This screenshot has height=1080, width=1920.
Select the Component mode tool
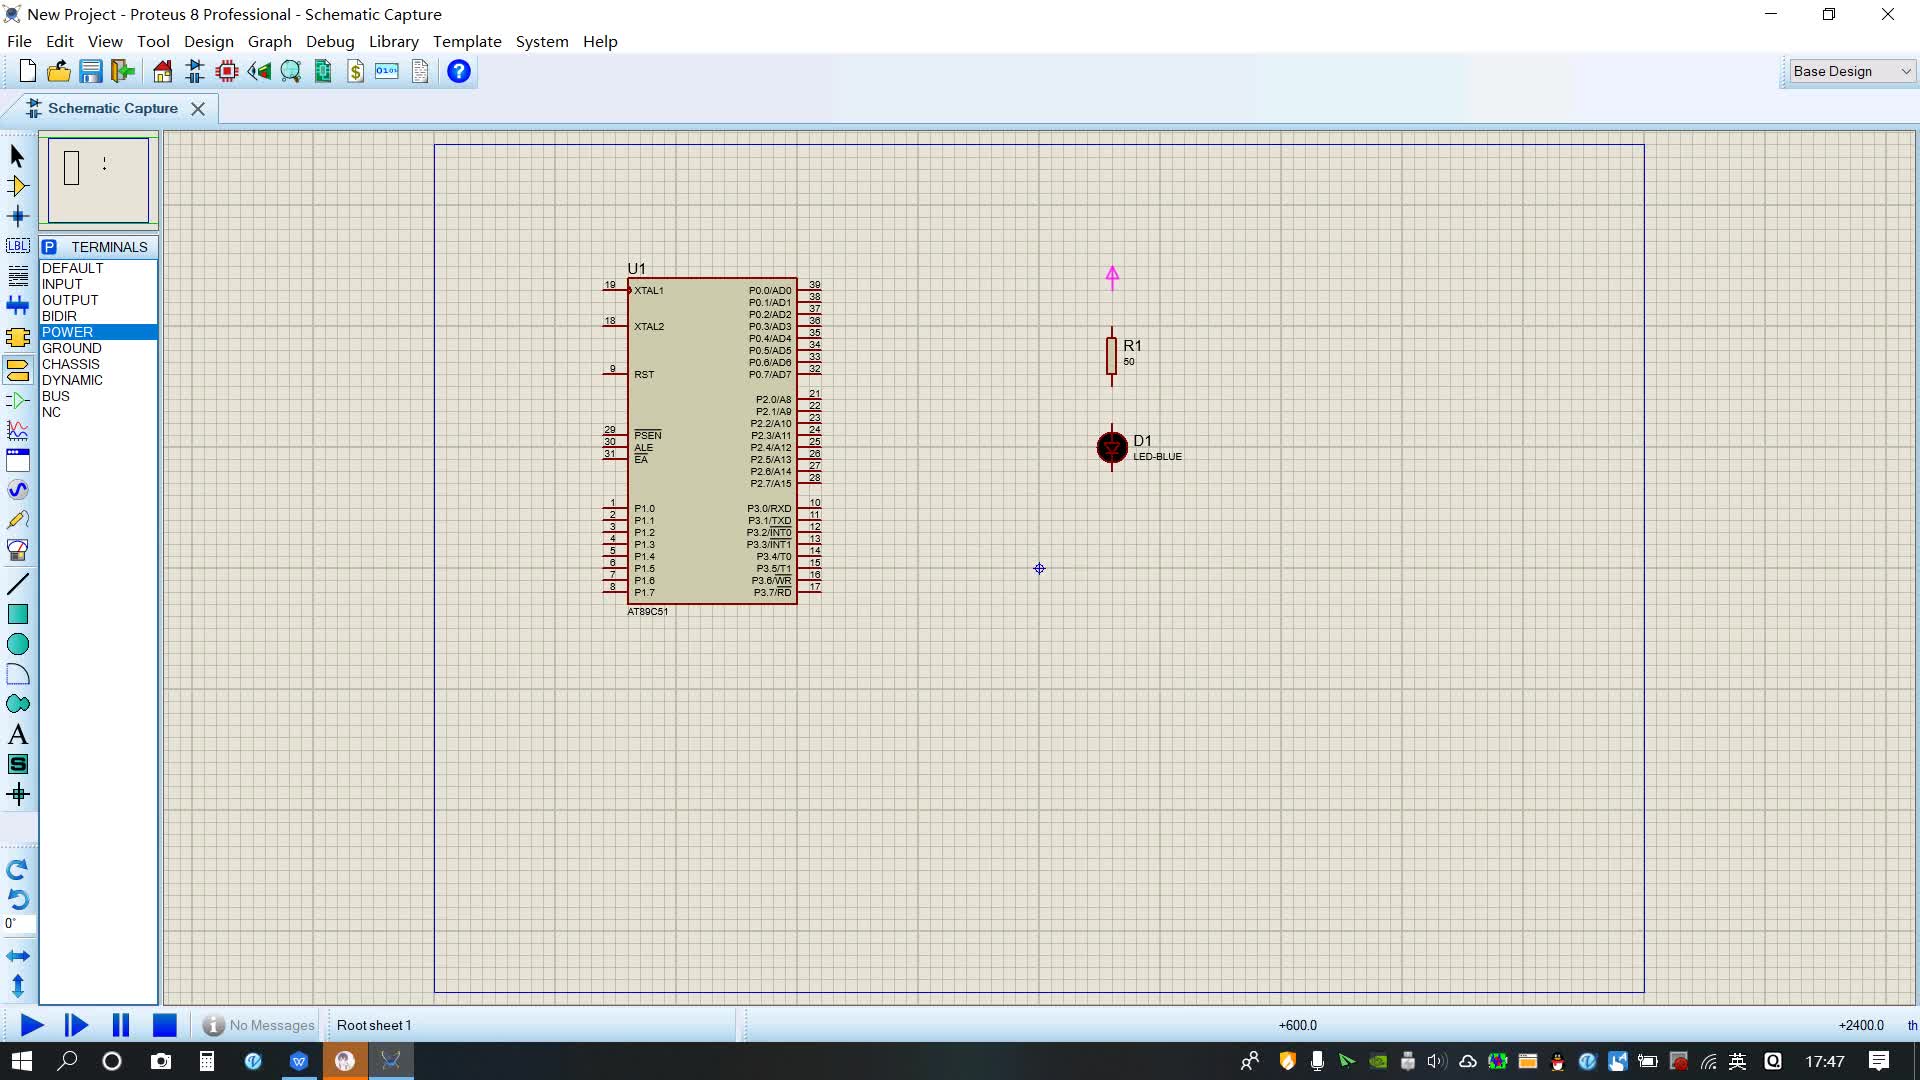(17, 186)
